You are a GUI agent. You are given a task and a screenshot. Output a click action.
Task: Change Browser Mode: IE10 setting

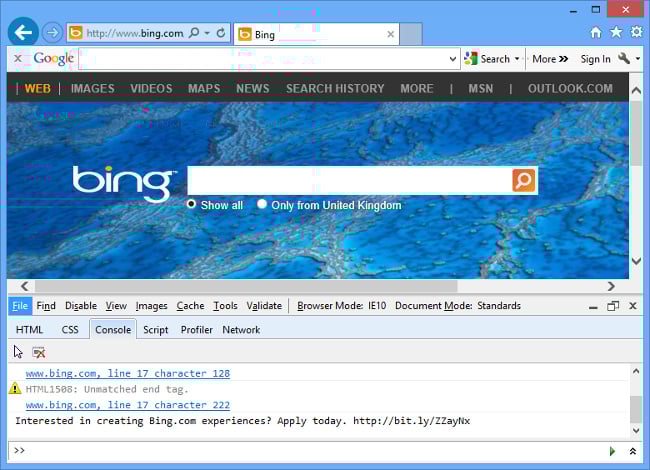coord(342,306)
